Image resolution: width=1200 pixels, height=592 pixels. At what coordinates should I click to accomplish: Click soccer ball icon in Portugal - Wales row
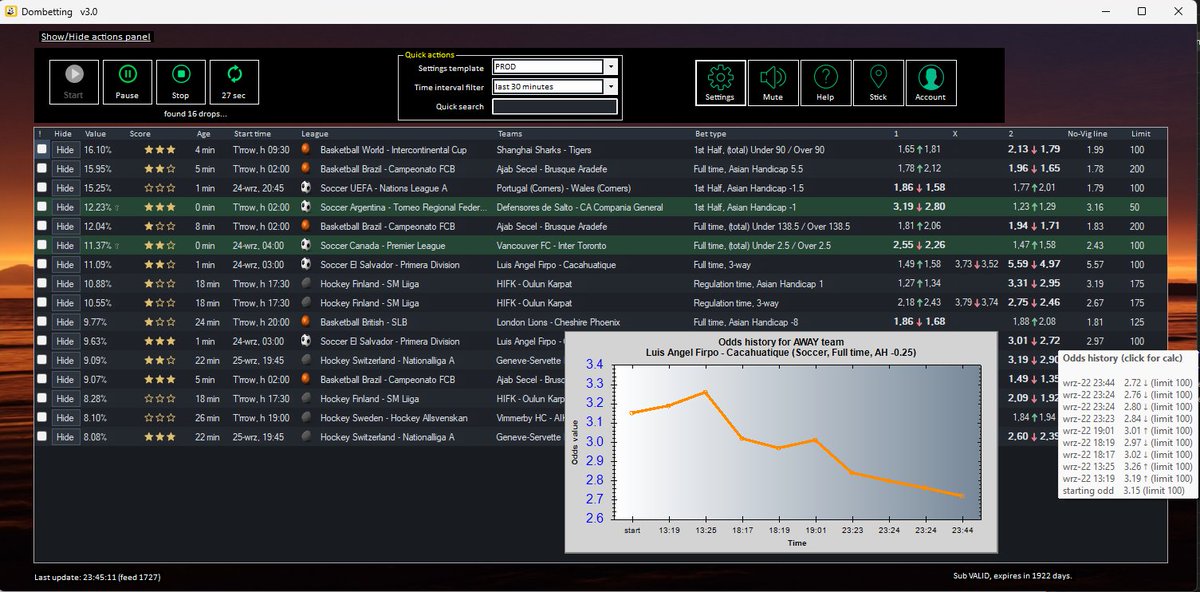(x=306, y=187)
